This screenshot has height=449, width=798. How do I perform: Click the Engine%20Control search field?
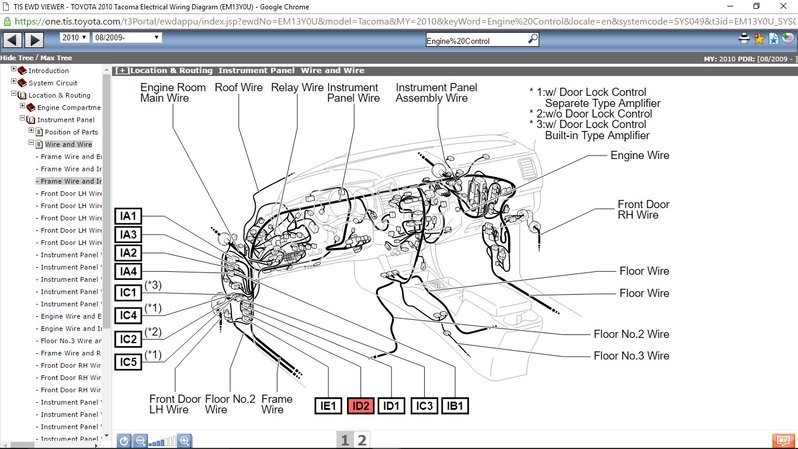476,40
